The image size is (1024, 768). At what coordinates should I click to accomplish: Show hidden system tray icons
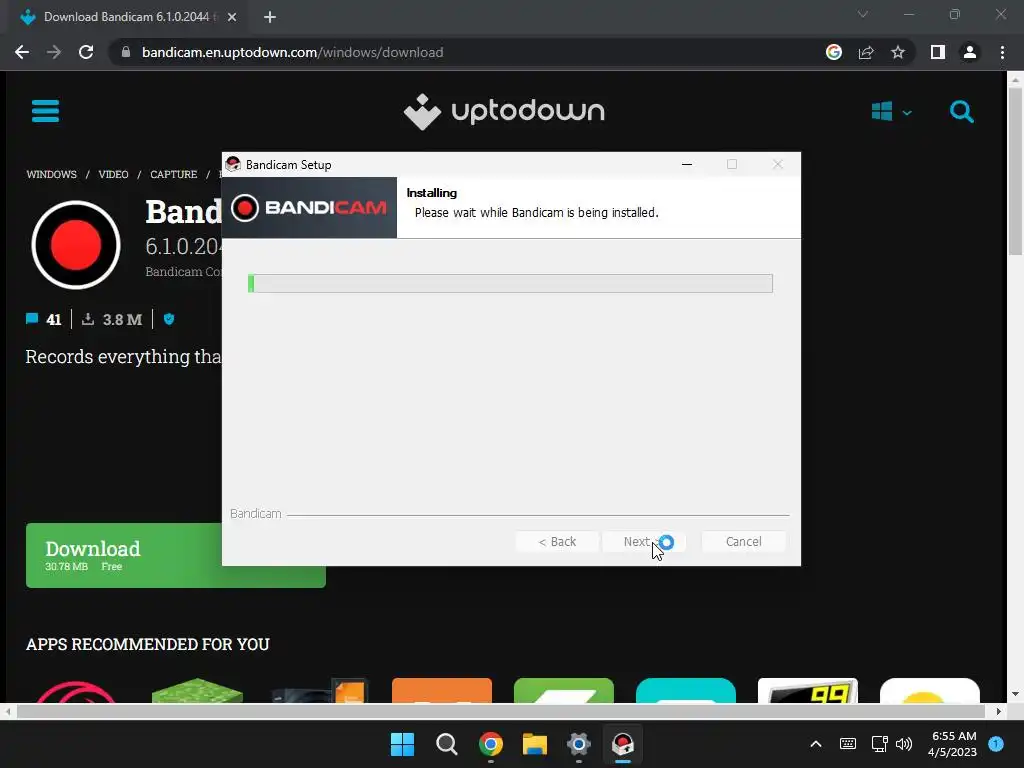pyautogui.click(x=816, y=744)
